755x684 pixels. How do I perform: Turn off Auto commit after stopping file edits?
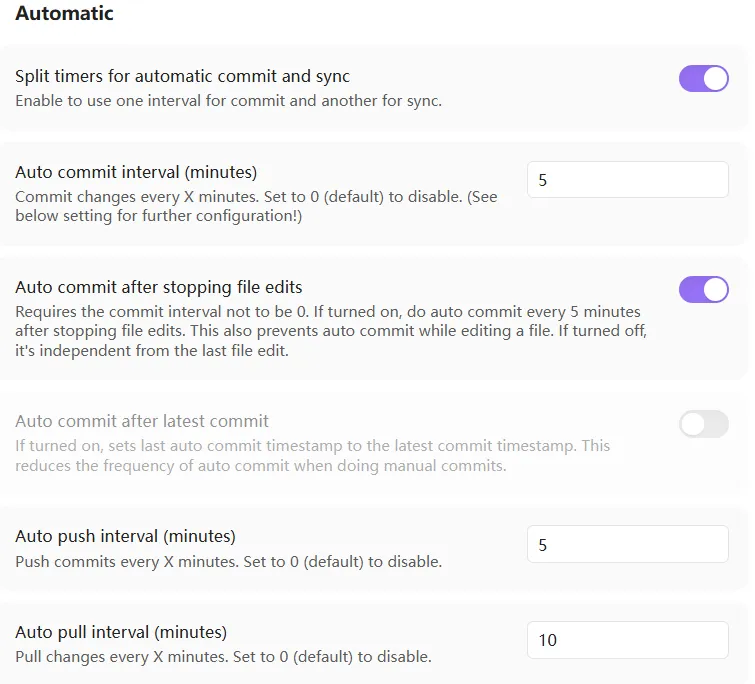(x=703, y=289)
